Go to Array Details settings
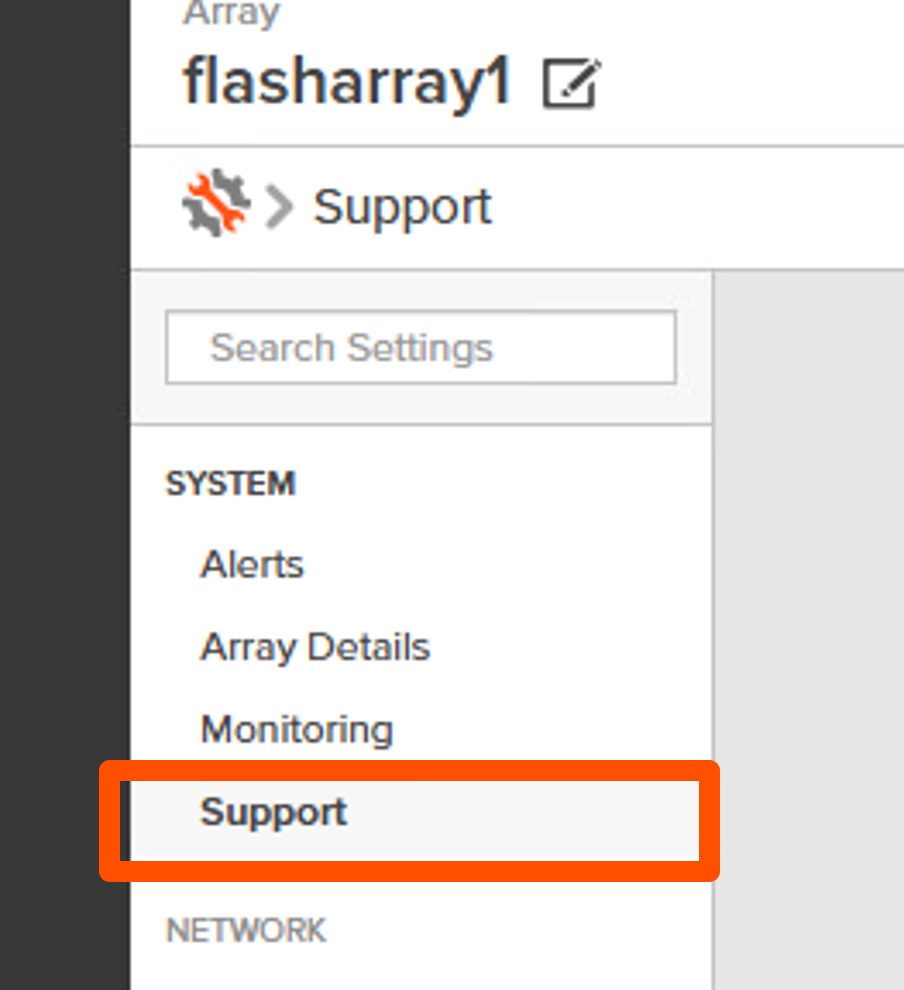 [x=315, y=648]
